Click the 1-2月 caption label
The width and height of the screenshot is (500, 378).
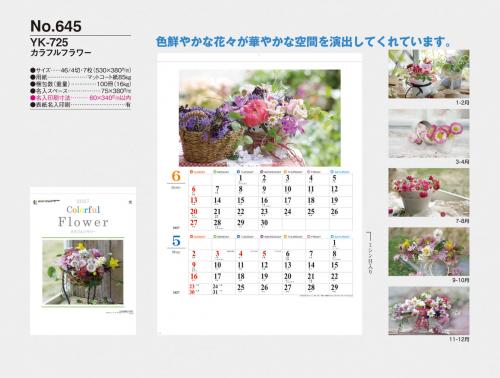click(462, 103)
